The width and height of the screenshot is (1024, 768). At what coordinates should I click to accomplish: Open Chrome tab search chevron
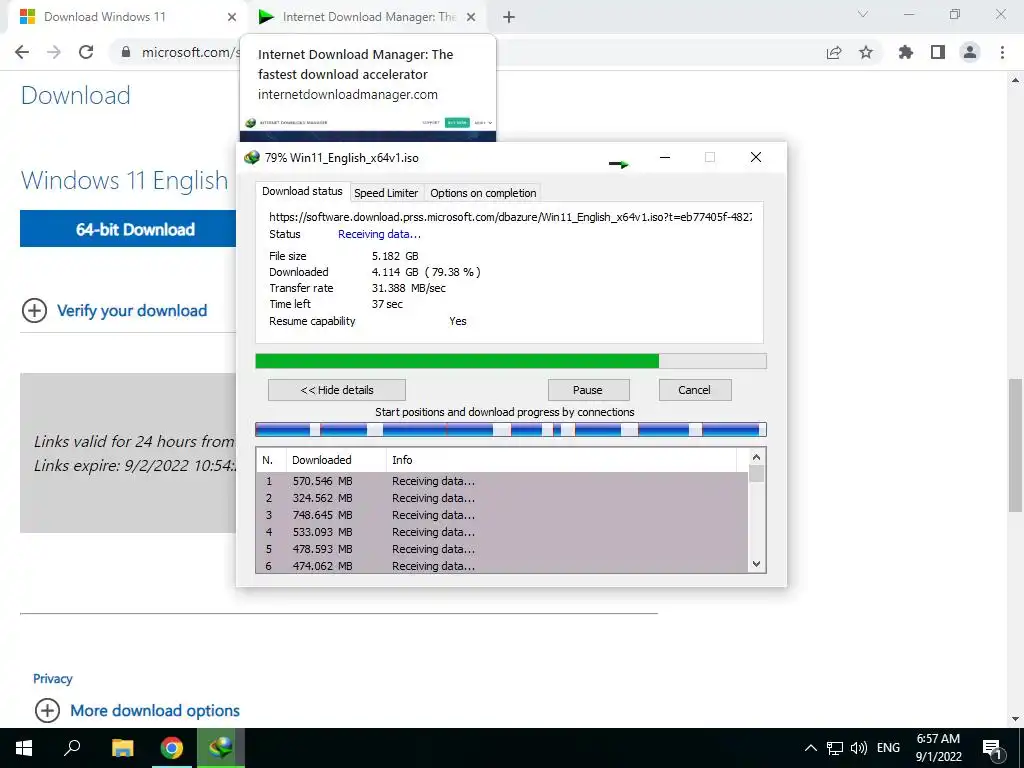click(x=863, y=14)
